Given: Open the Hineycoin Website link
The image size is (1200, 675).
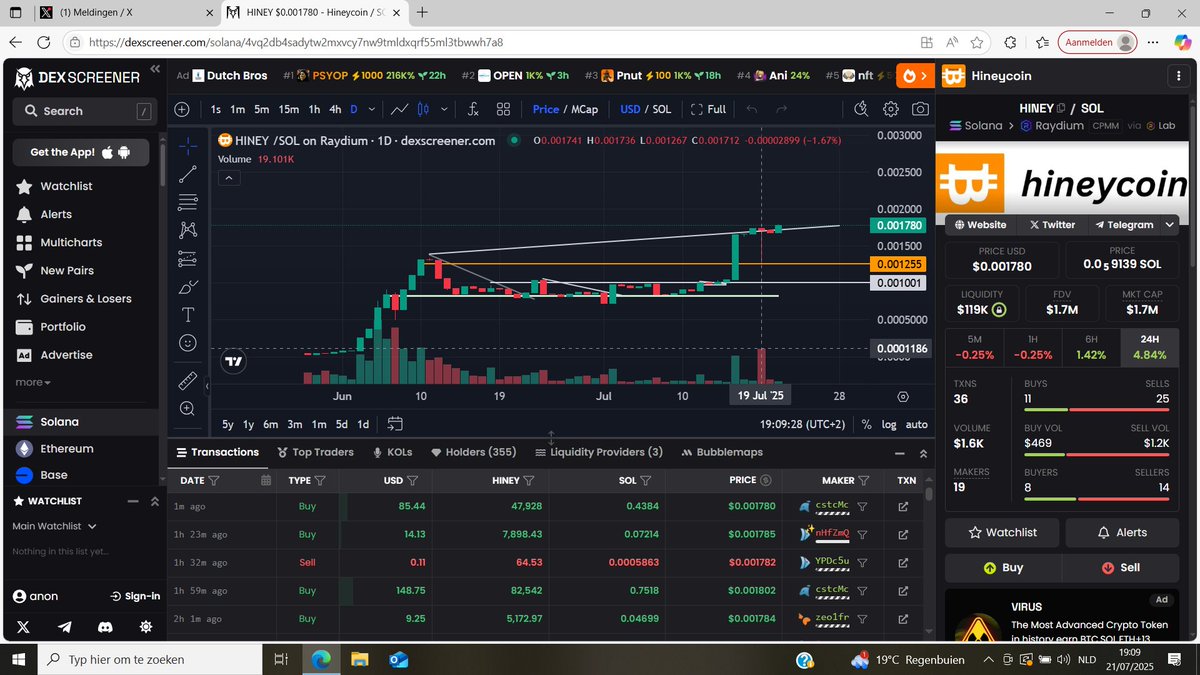Looking at the screenshot, I should (x=980, y=225).
